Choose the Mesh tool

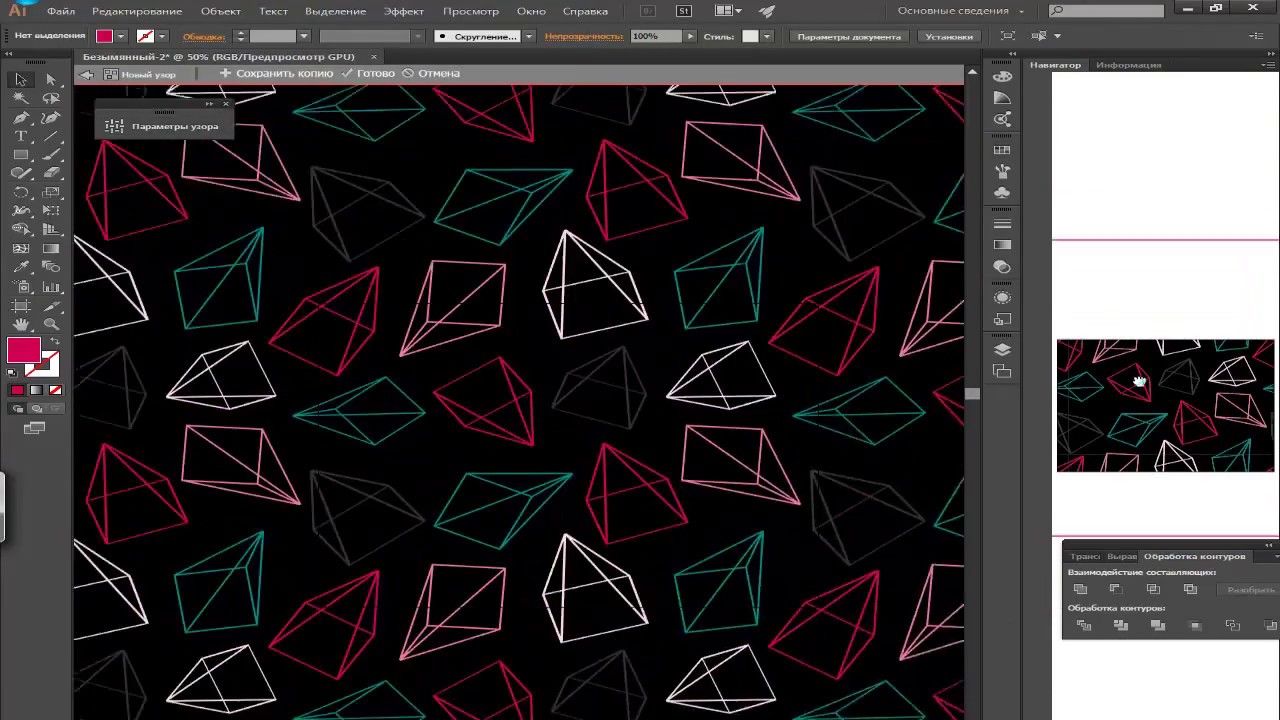(x=21, y=248)
